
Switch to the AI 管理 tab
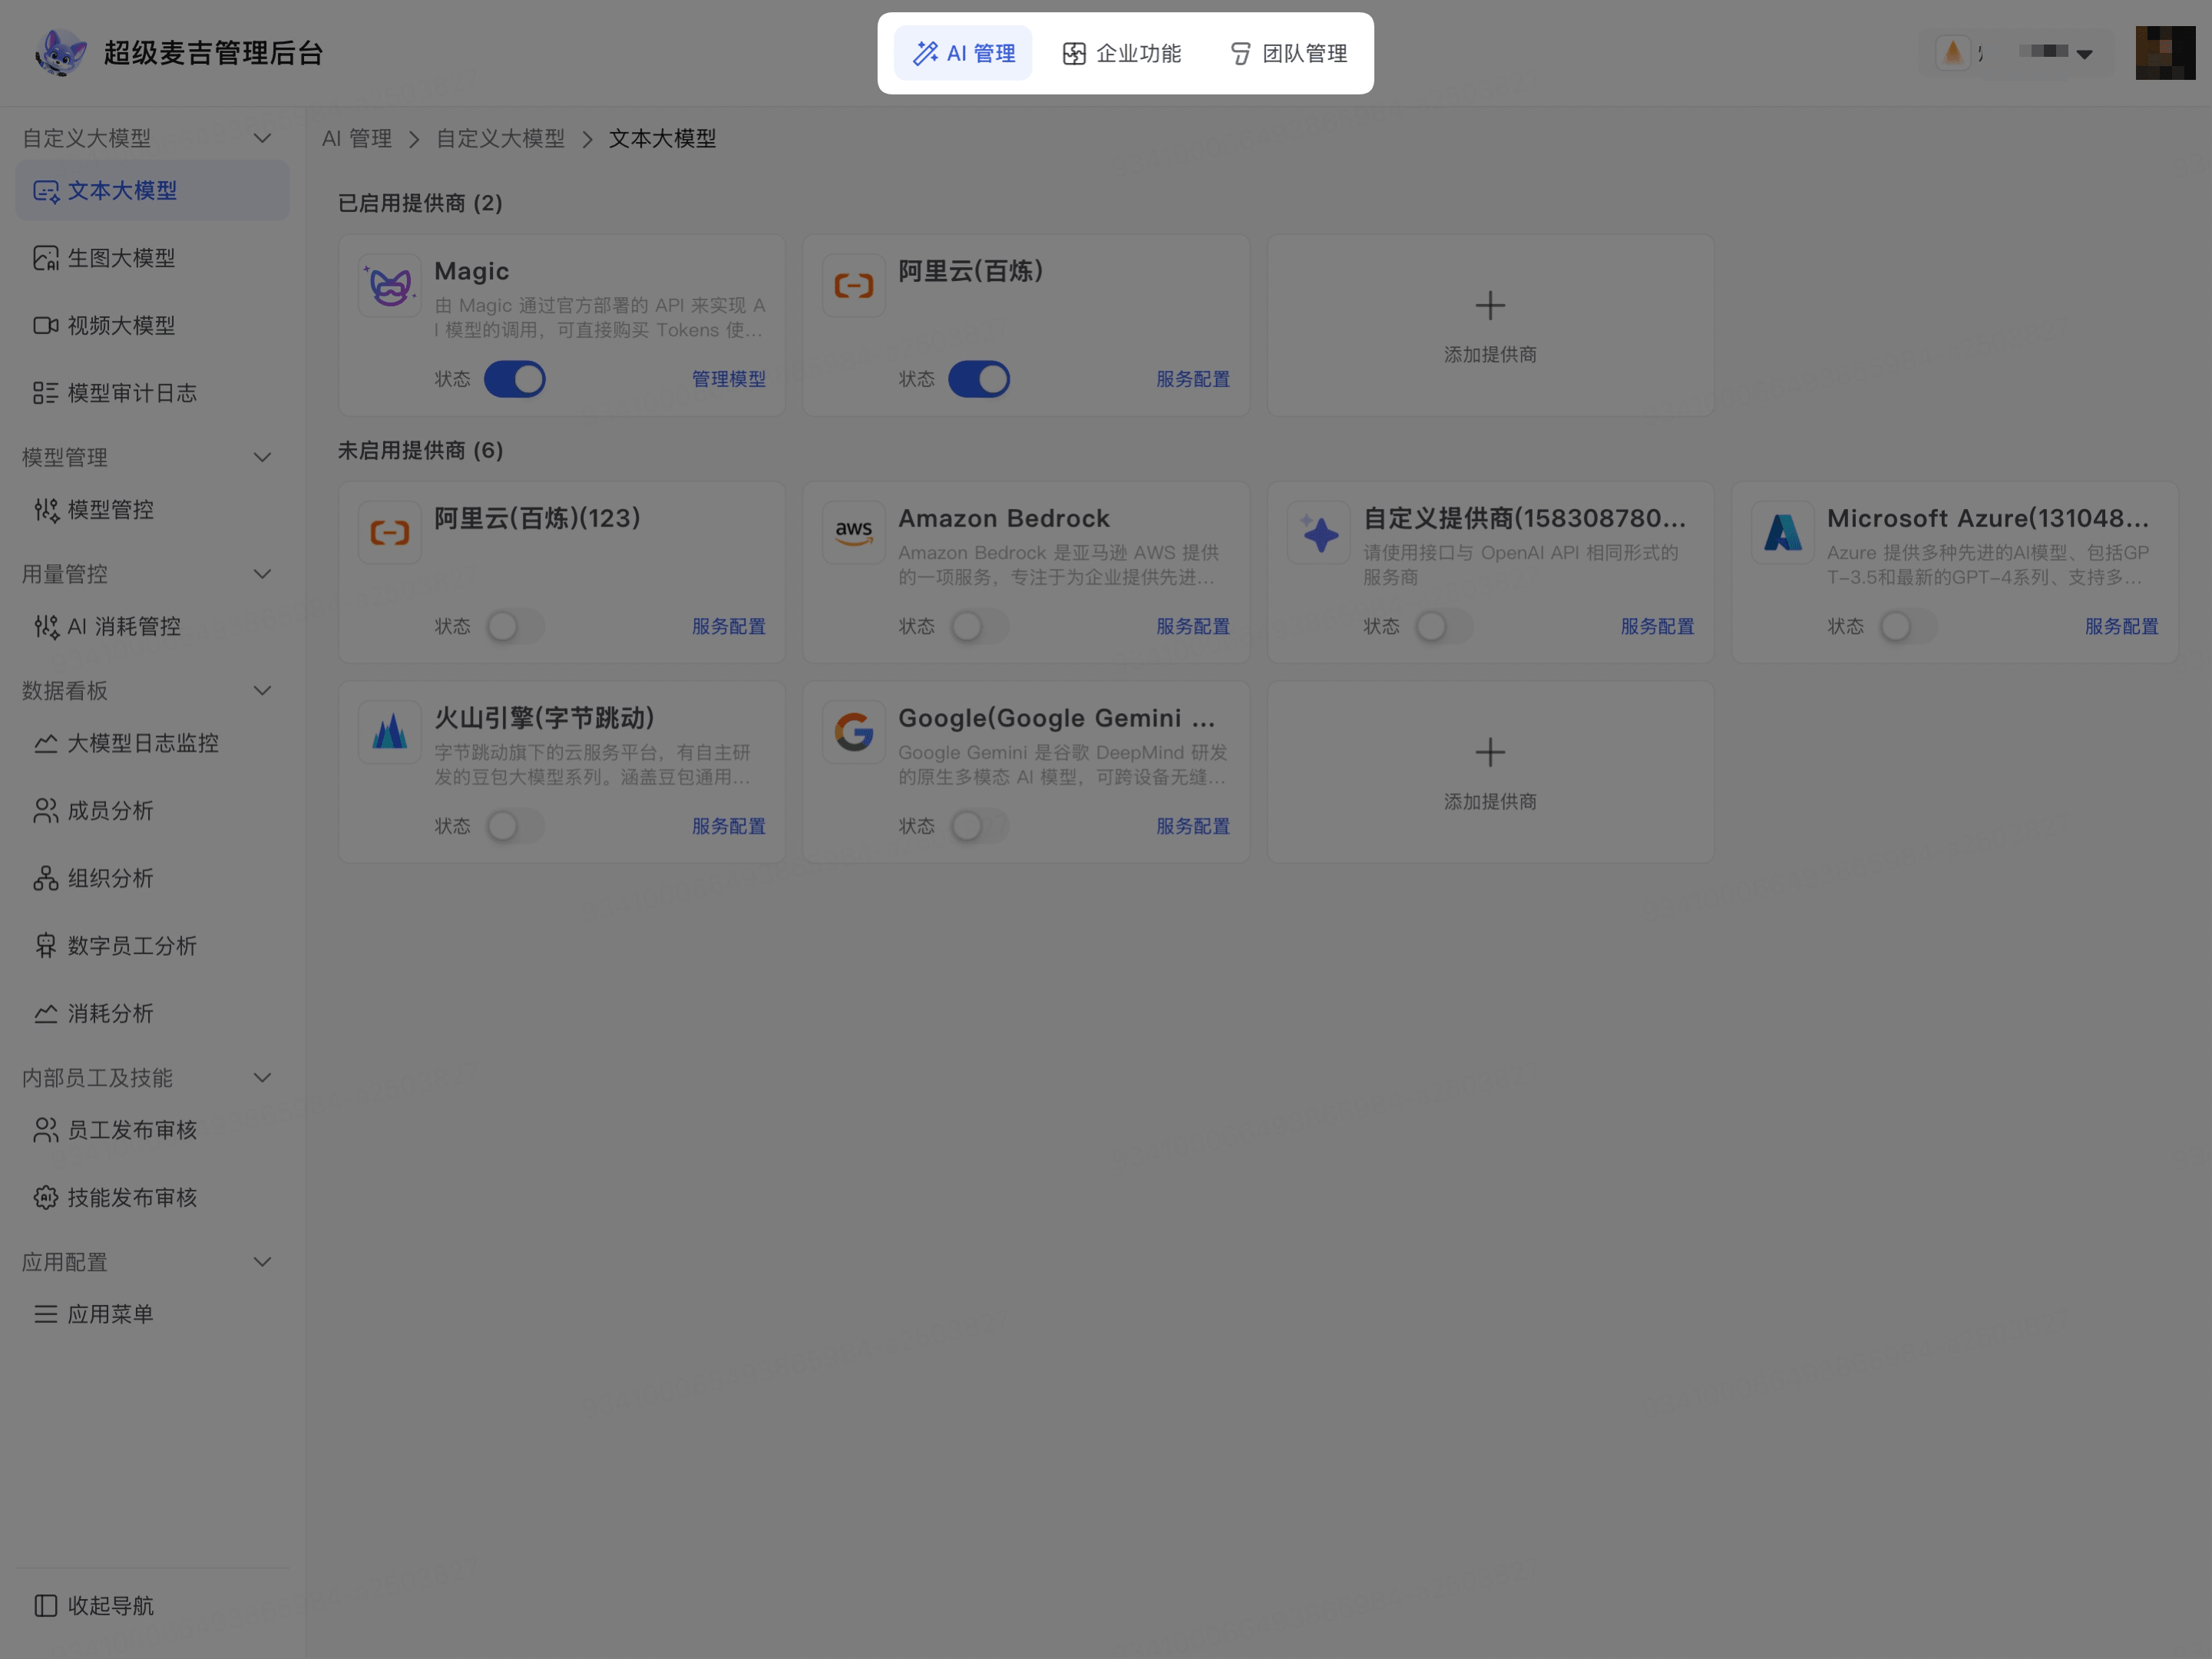[x=963, y=53]
